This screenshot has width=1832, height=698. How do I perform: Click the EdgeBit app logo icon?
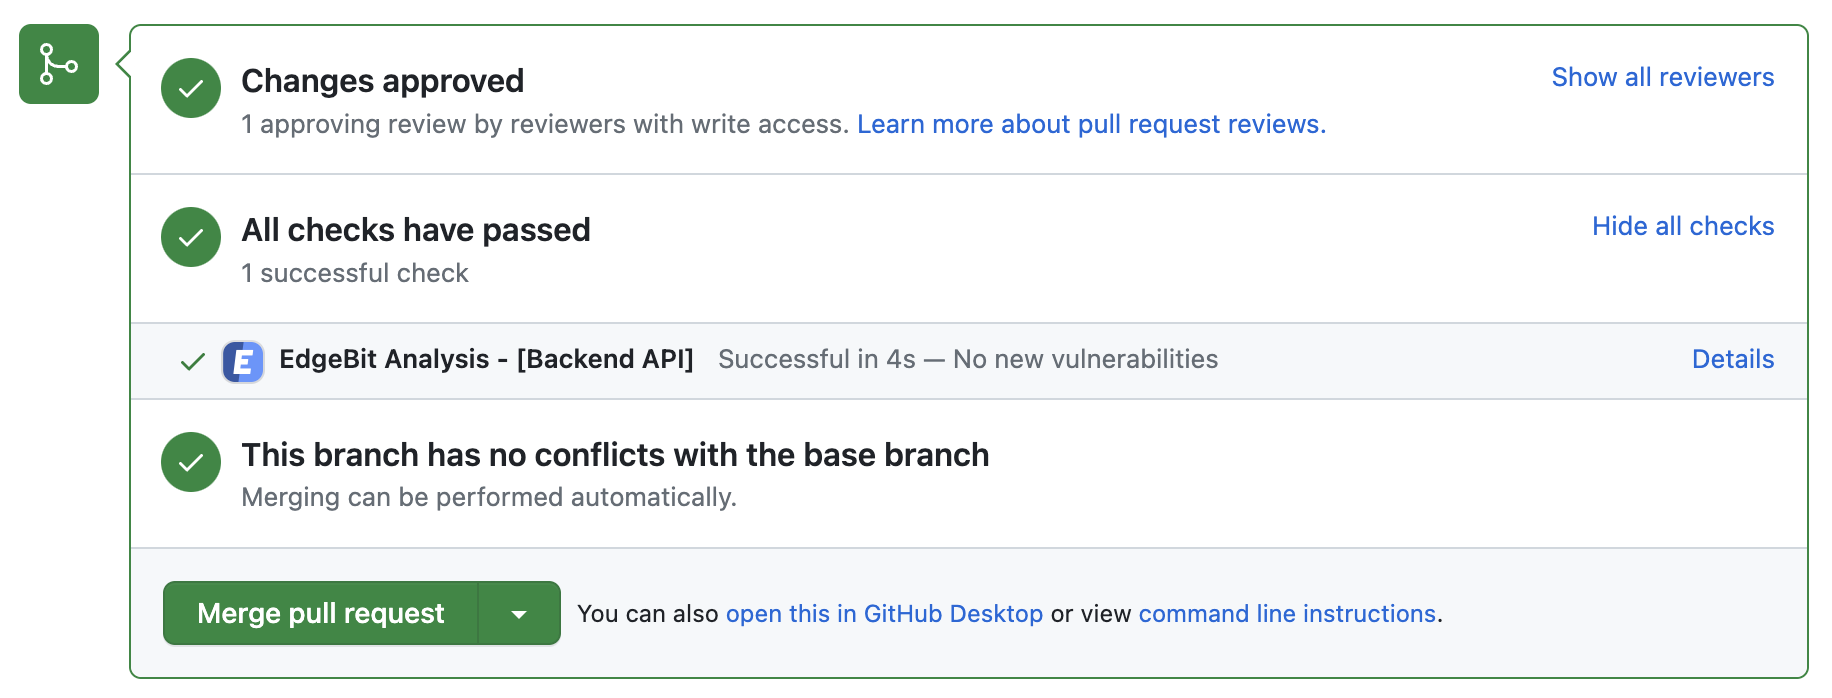[243, 361]
